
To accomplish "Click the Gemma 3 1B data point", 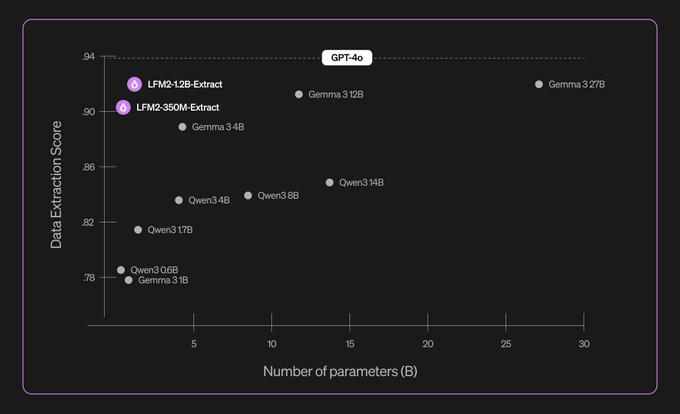I will (129, 280).
